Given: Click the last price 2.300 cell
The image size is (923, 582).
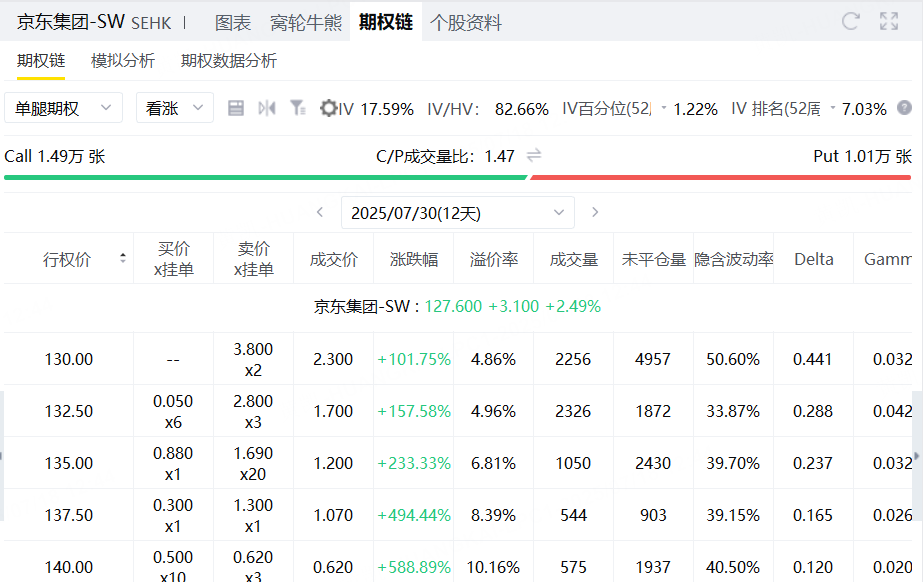Looking at the screenshot, I should pyautogui.click(x=334, y=359).
